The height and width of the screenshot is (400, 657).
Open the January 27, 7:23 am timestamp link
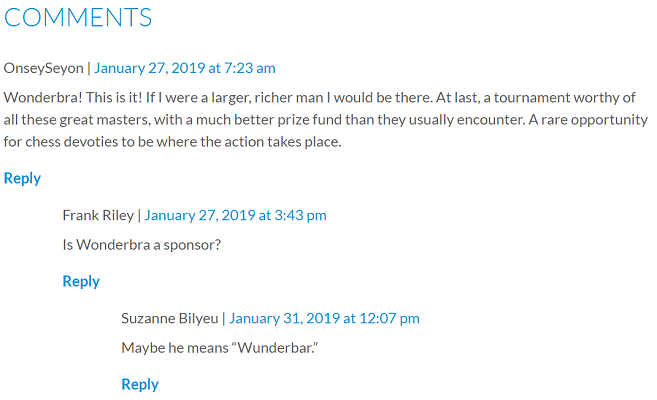[x=185, y=68]
